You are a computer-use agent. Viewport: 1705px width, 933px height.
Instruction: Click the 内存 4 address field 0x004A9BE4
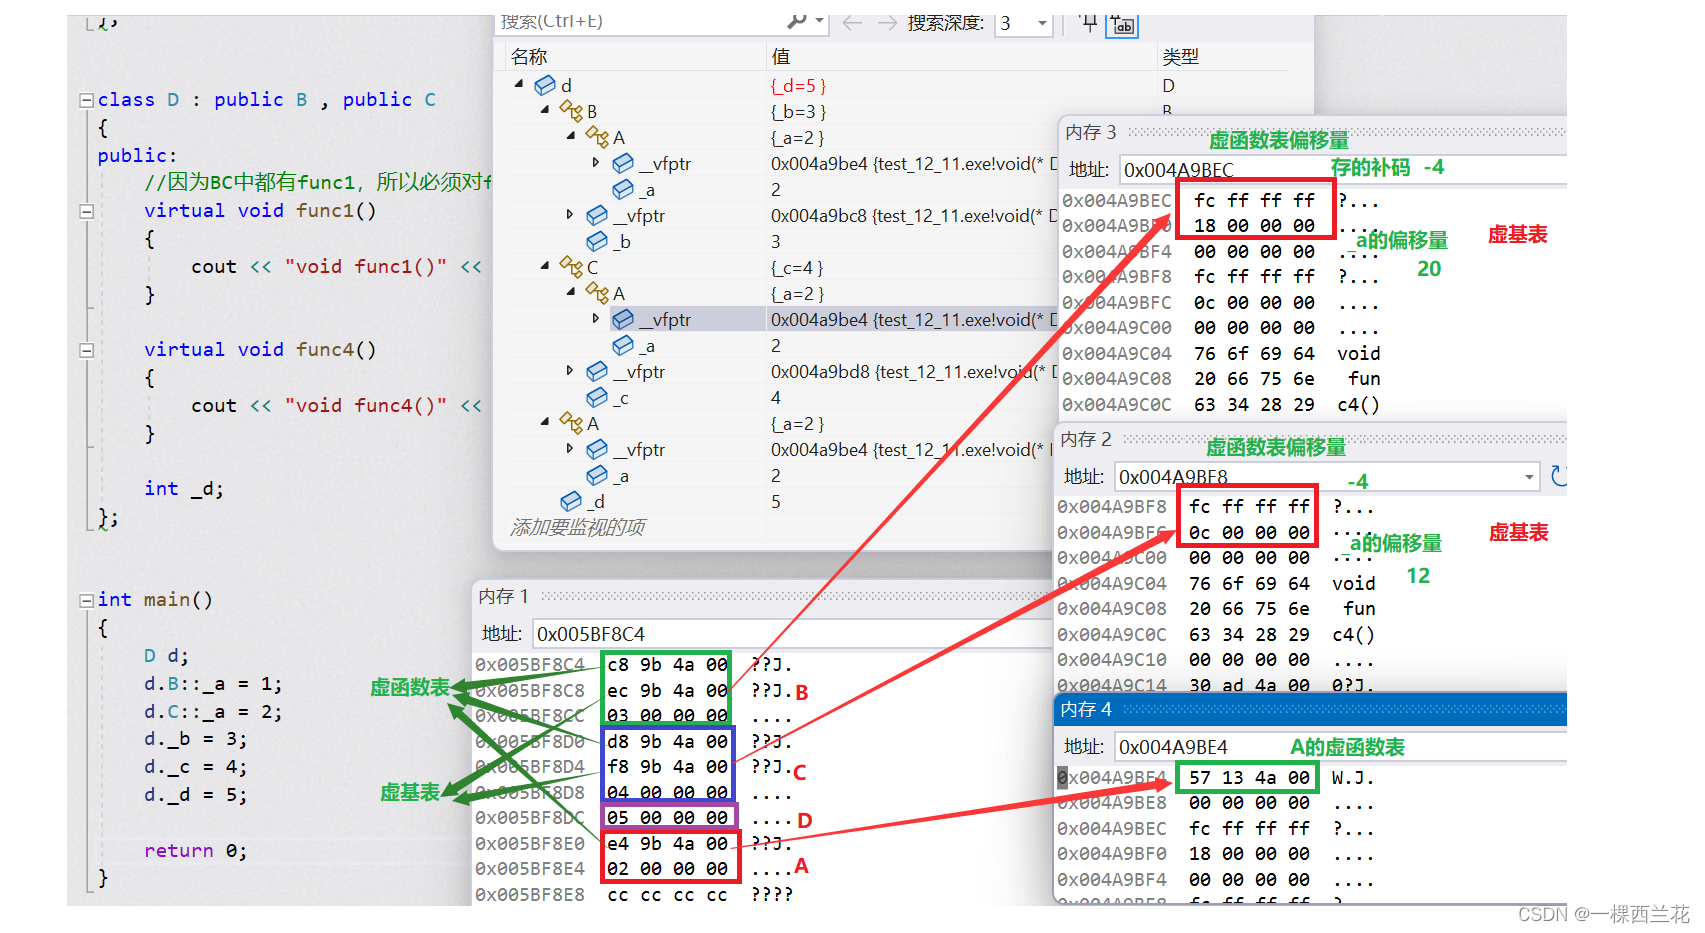pos(1339,747)
